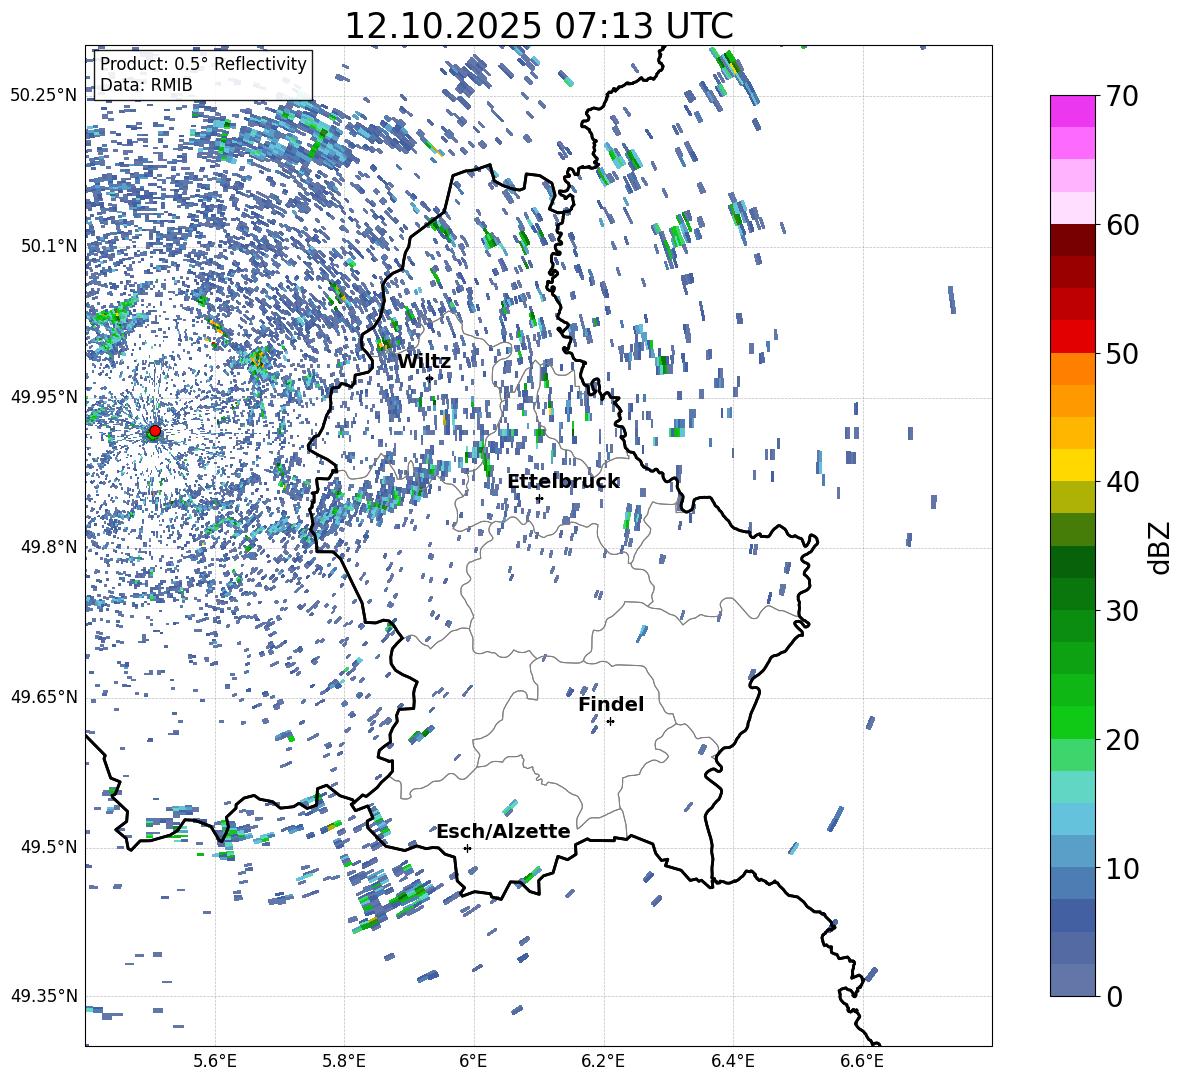Click the colorbar 10 value label
1184x1081 pixels.
pos(1122,868)
